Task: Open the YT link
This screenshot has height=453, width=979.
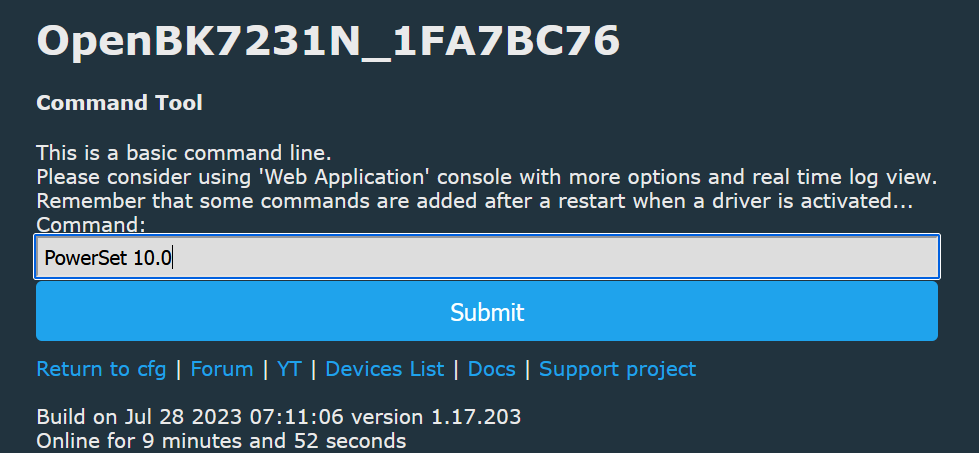Action: (x=289, y=369)
